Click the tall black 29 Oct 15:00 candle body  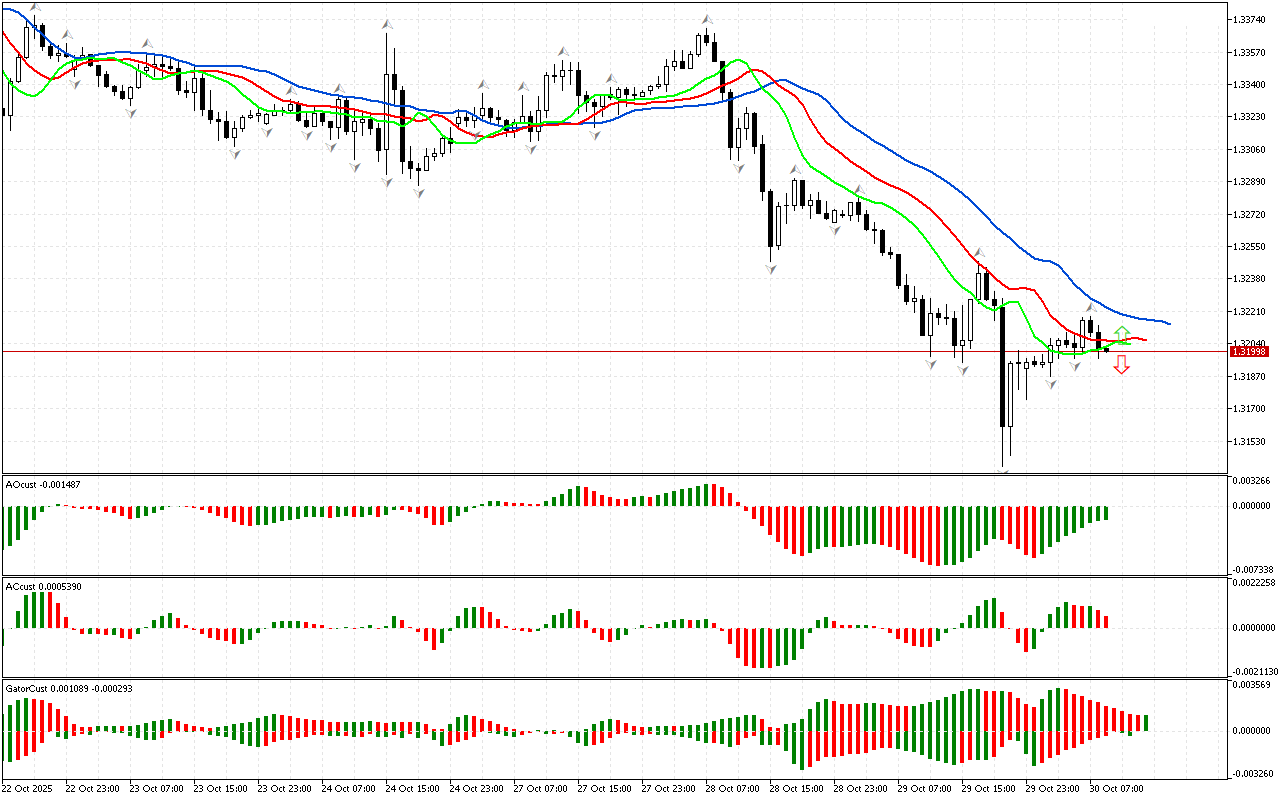[1002, 365]
